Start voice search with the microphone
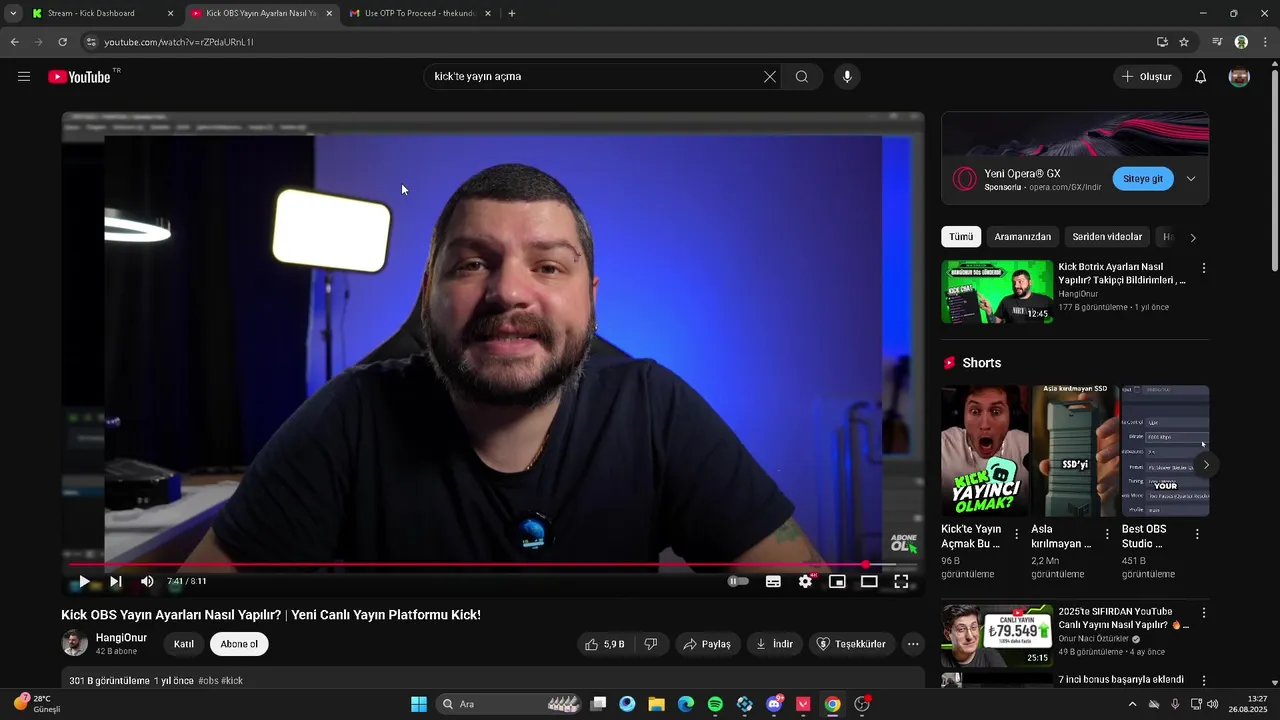The width and height of the screenshot is (1280, 720). (847, 77)
